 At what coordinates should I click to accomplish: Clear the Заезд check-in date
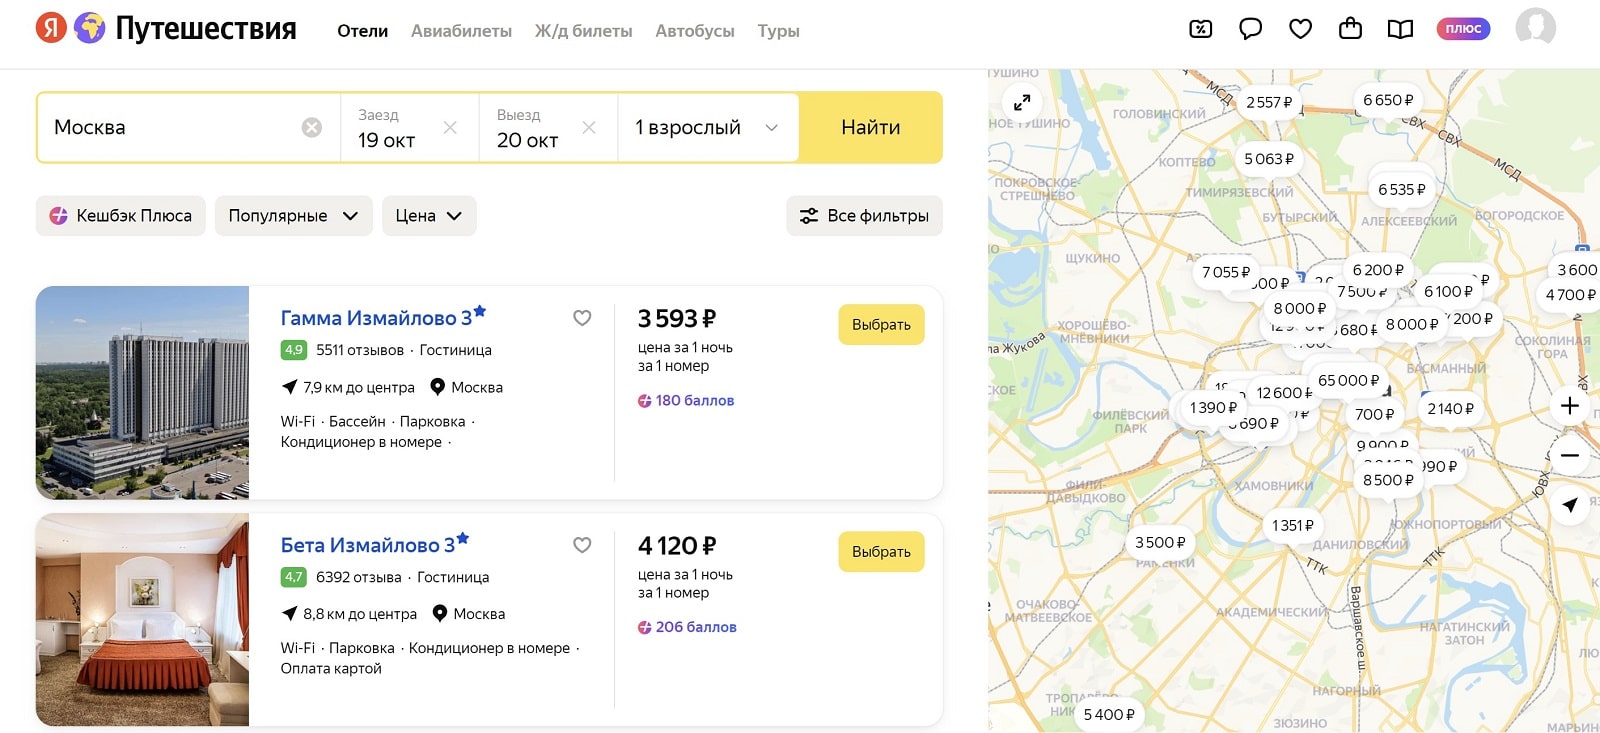tap(450, 127)
